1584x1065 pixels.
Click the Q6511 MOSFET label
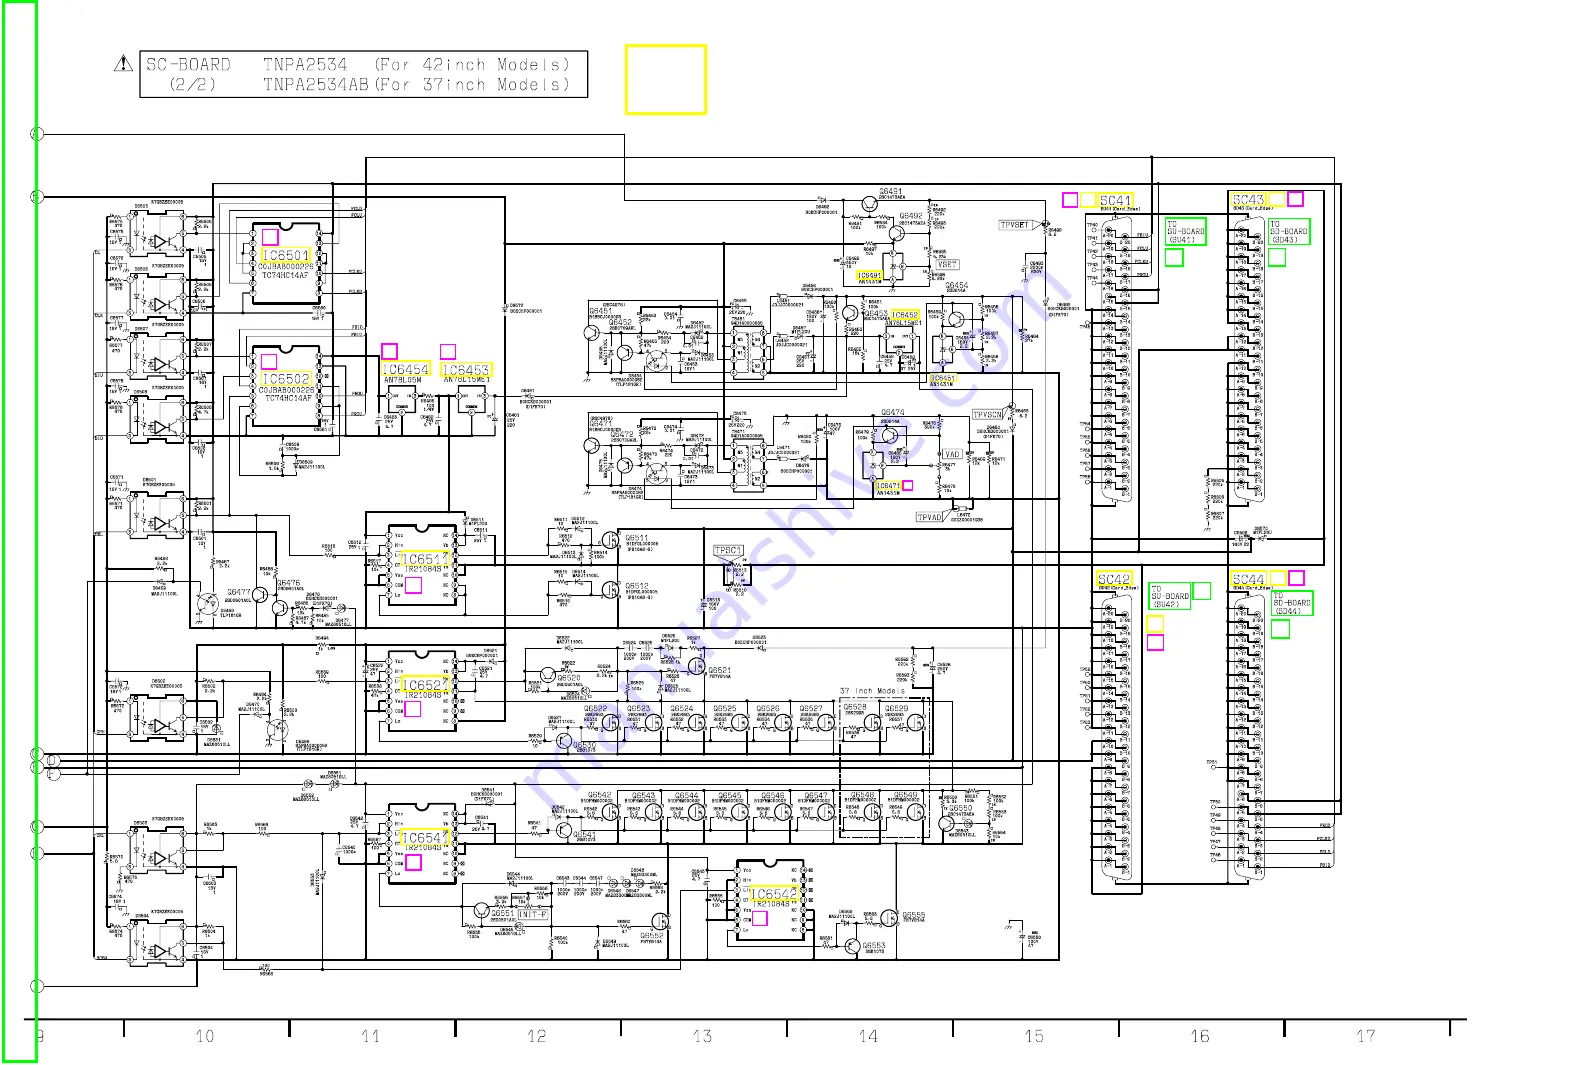click(637, 538)
